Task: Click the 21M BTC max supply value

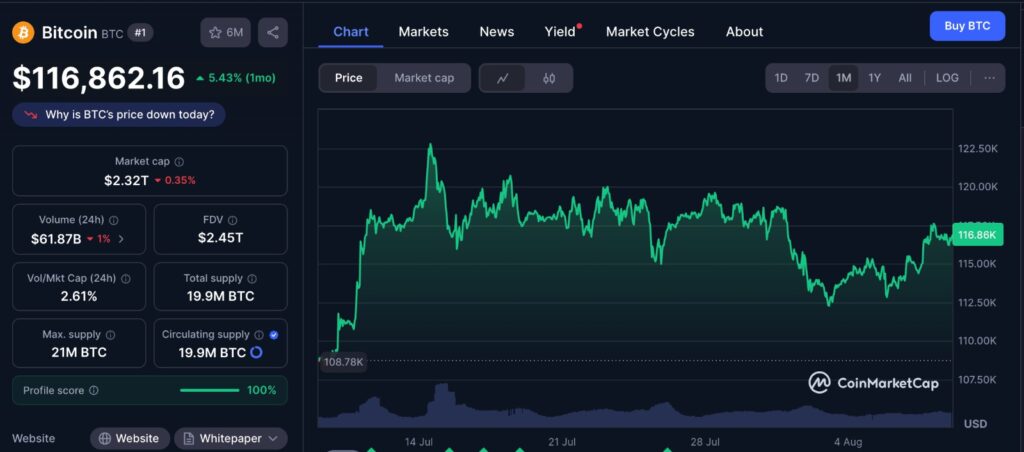Action: pos(79,353)
